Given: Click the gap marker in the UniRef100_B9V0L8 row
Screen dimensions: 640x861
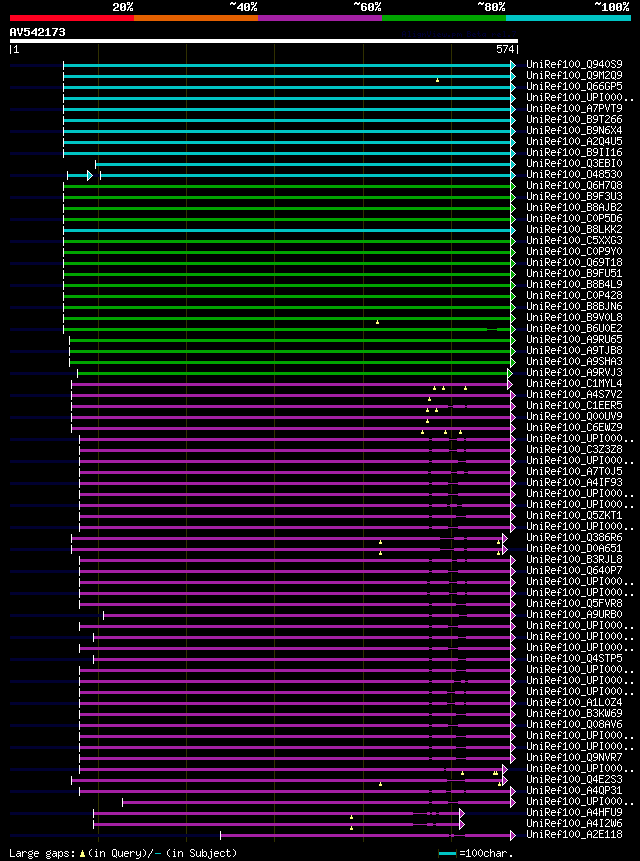Looking at the screenshot, I should (x=378, y=322).
